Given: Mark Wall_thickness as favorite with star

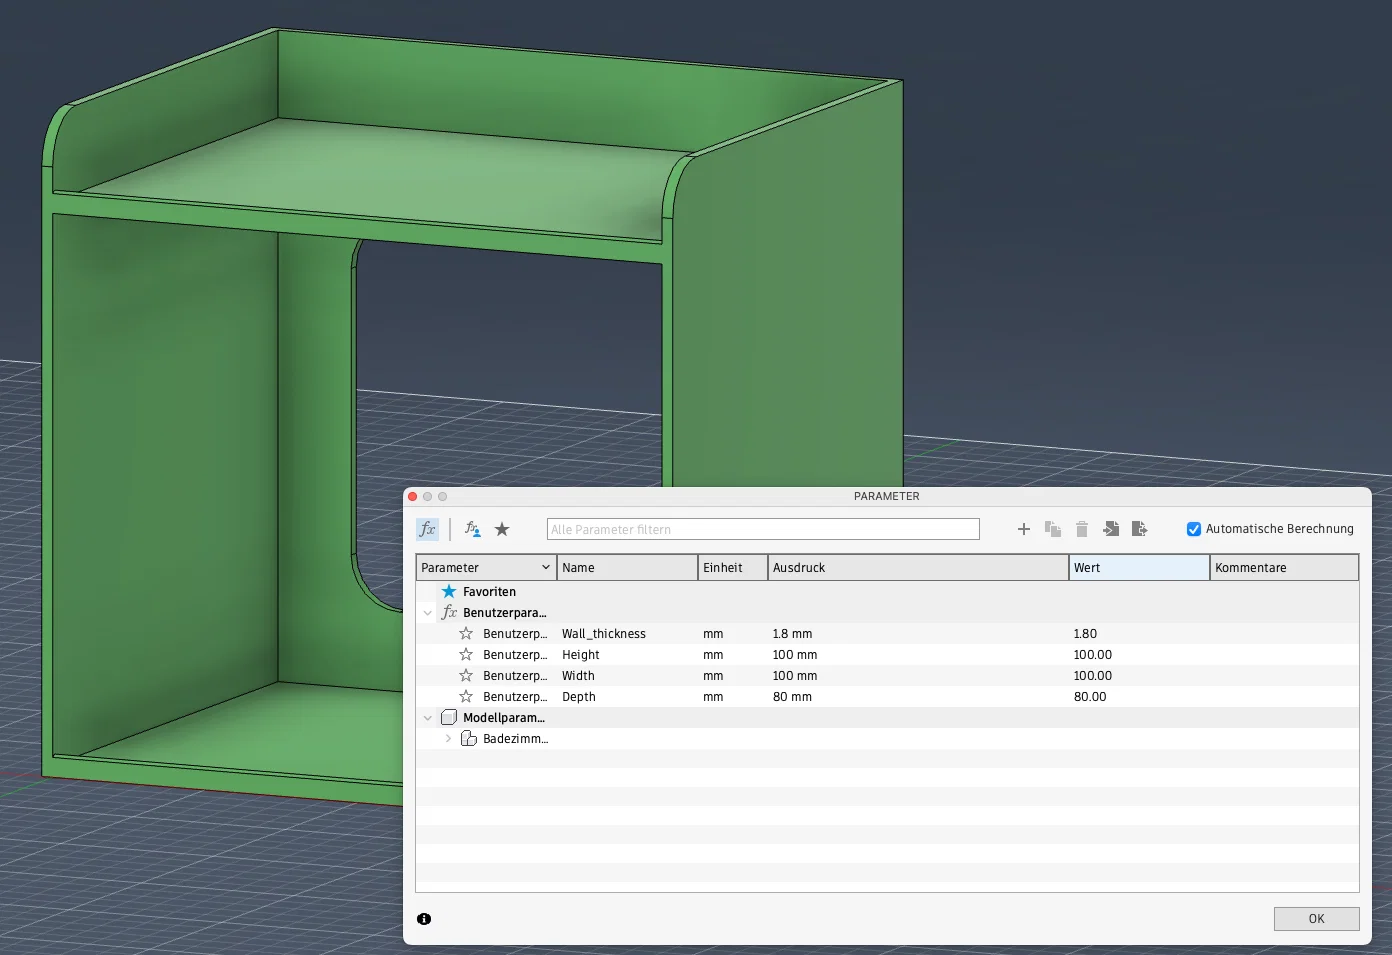Looking at the screenshot, I should click(x=466, y=634).
